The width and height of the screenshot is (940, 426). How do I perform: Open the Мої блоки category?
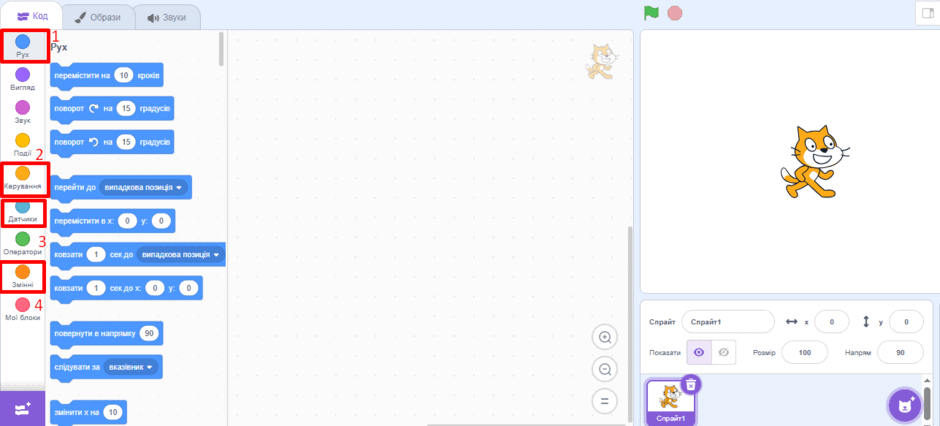[22, 310]
